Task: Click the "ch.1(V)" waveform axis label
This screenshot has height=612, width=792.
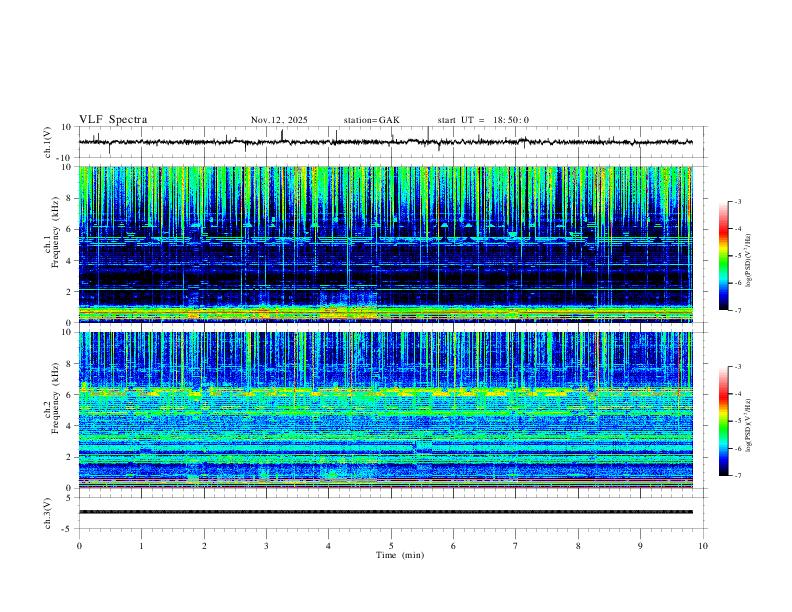Action: 48,142
